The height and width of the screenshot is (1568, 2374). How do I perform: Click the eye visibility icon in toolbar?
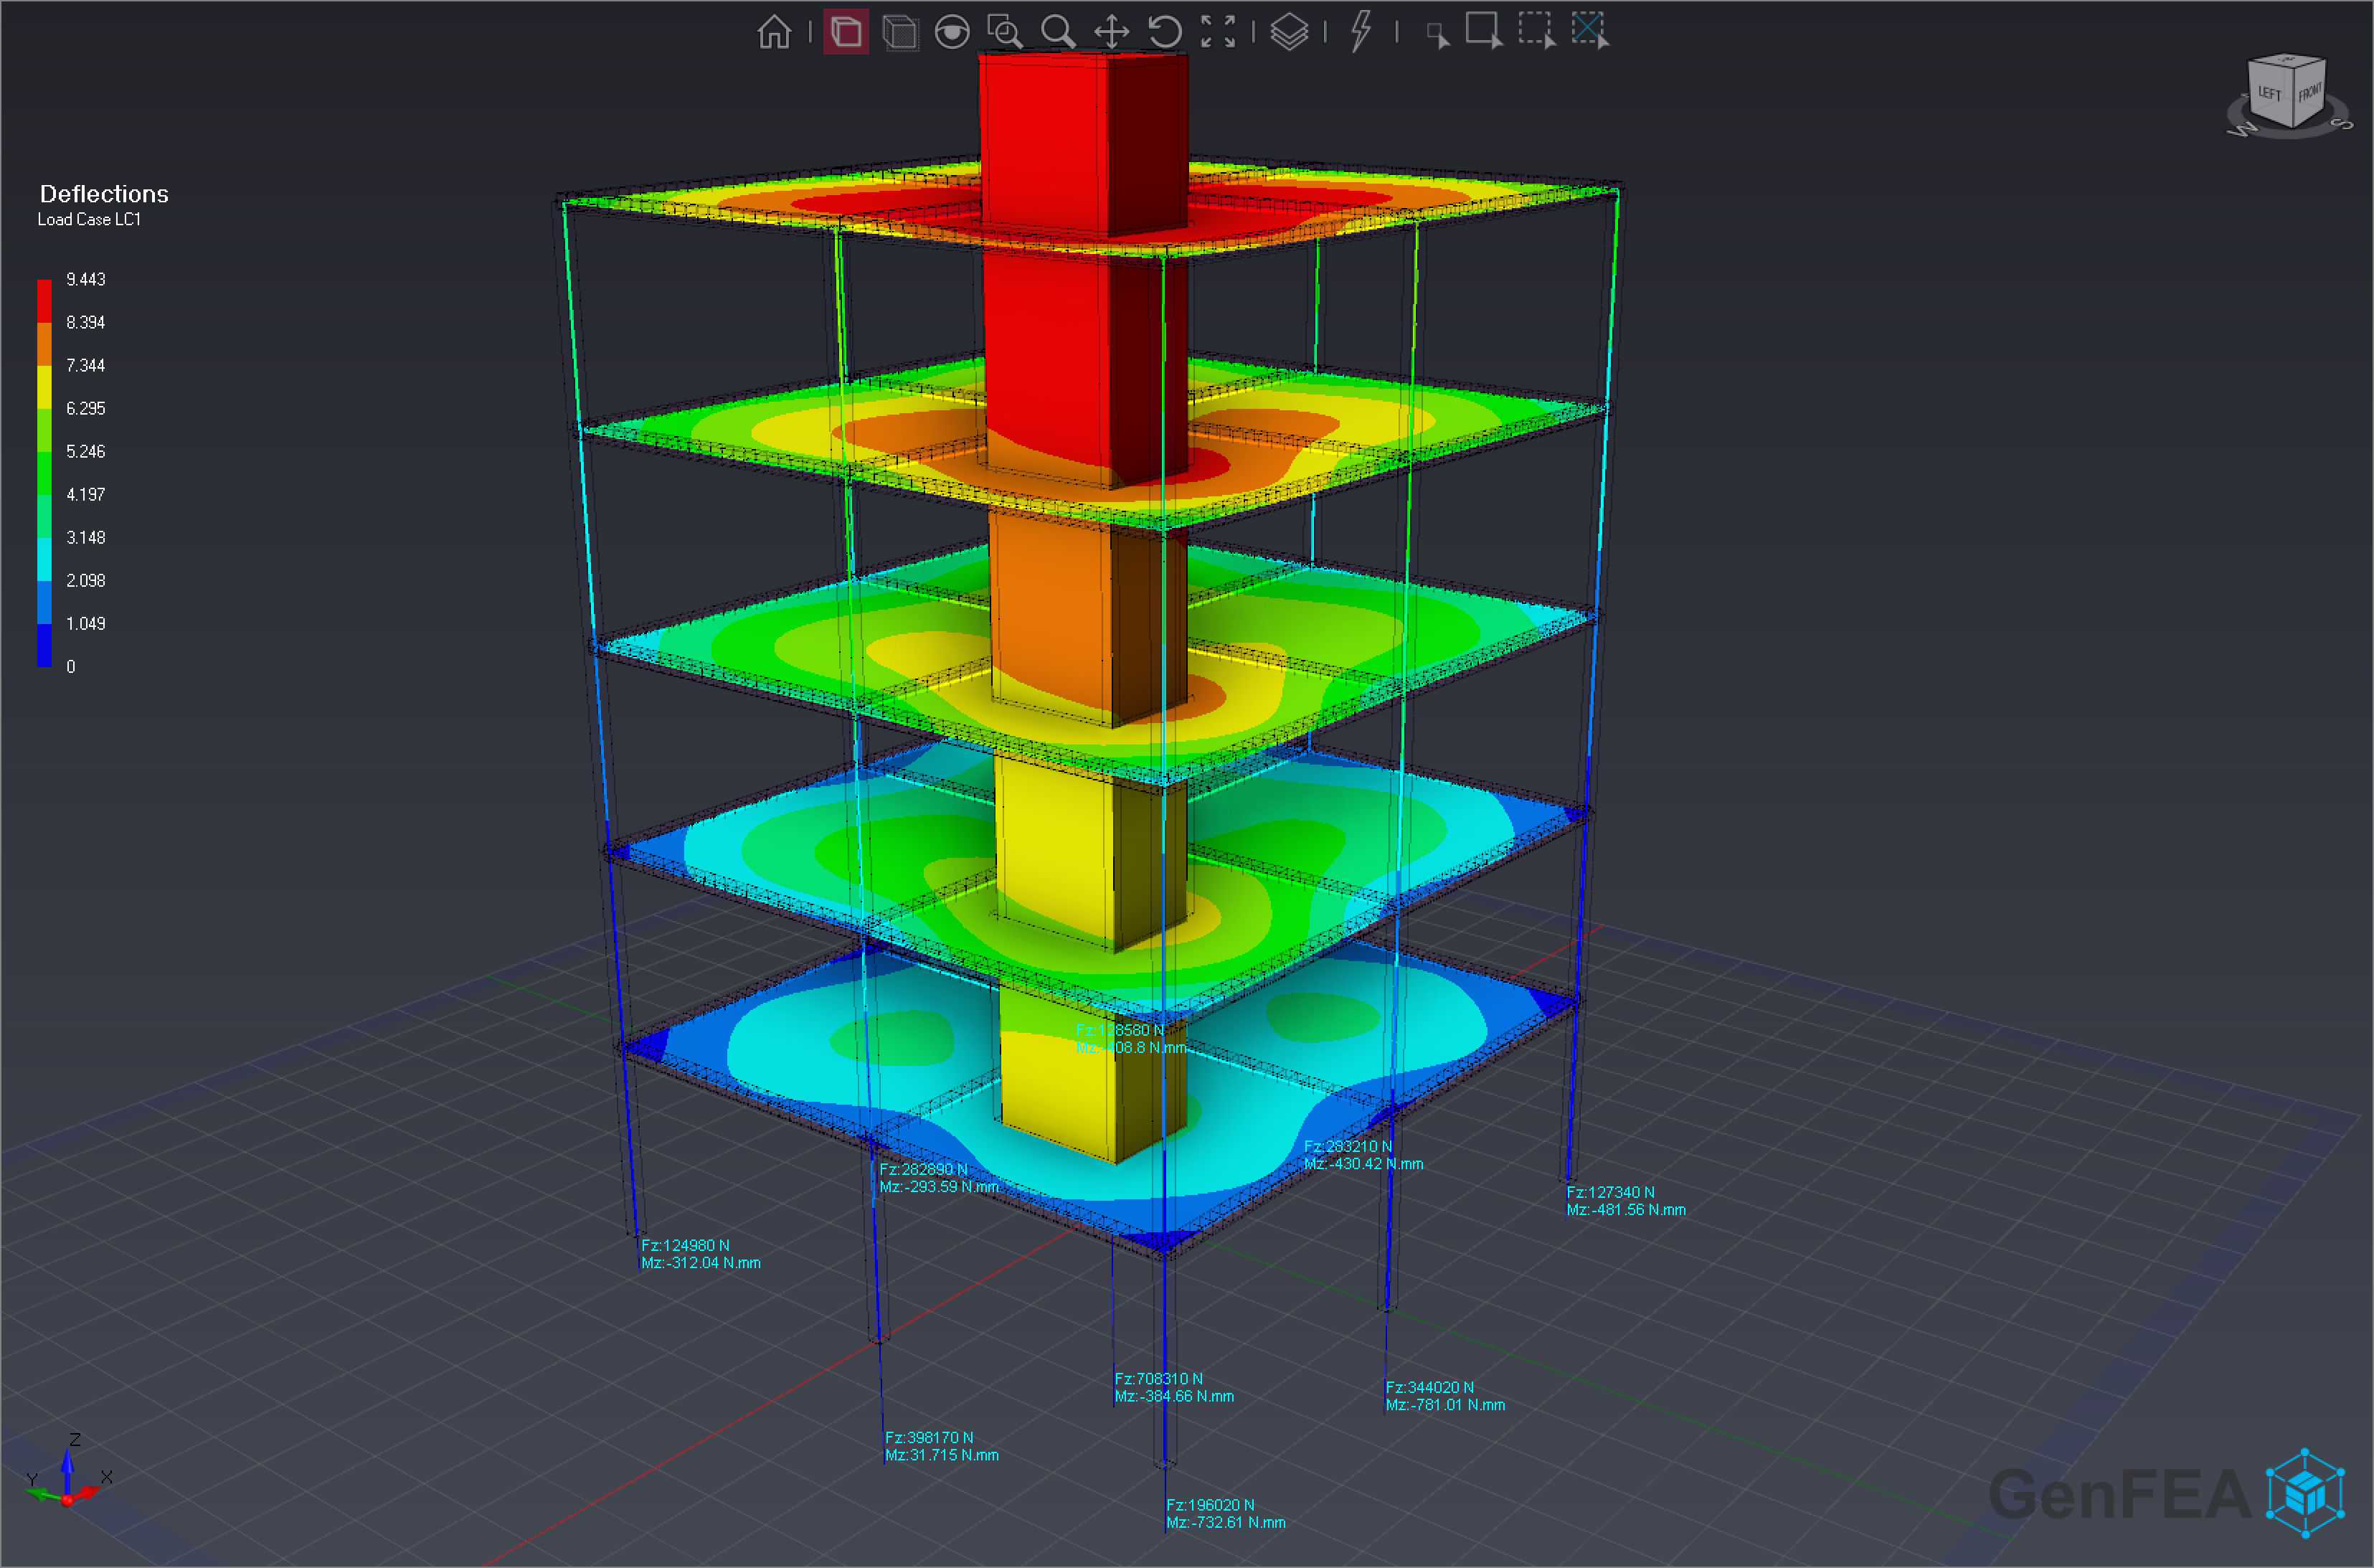[954, 32]
